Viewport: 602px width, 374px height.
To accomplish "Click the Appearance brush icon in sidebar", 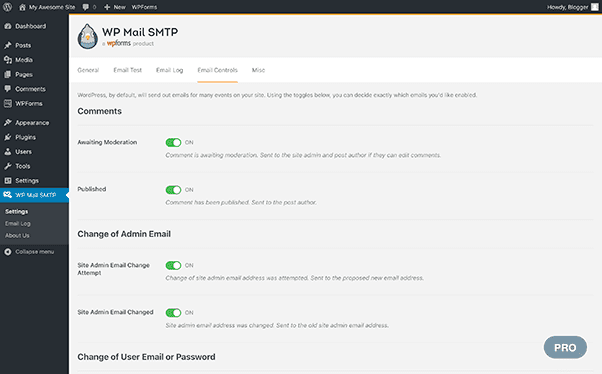I will (8, 122).
